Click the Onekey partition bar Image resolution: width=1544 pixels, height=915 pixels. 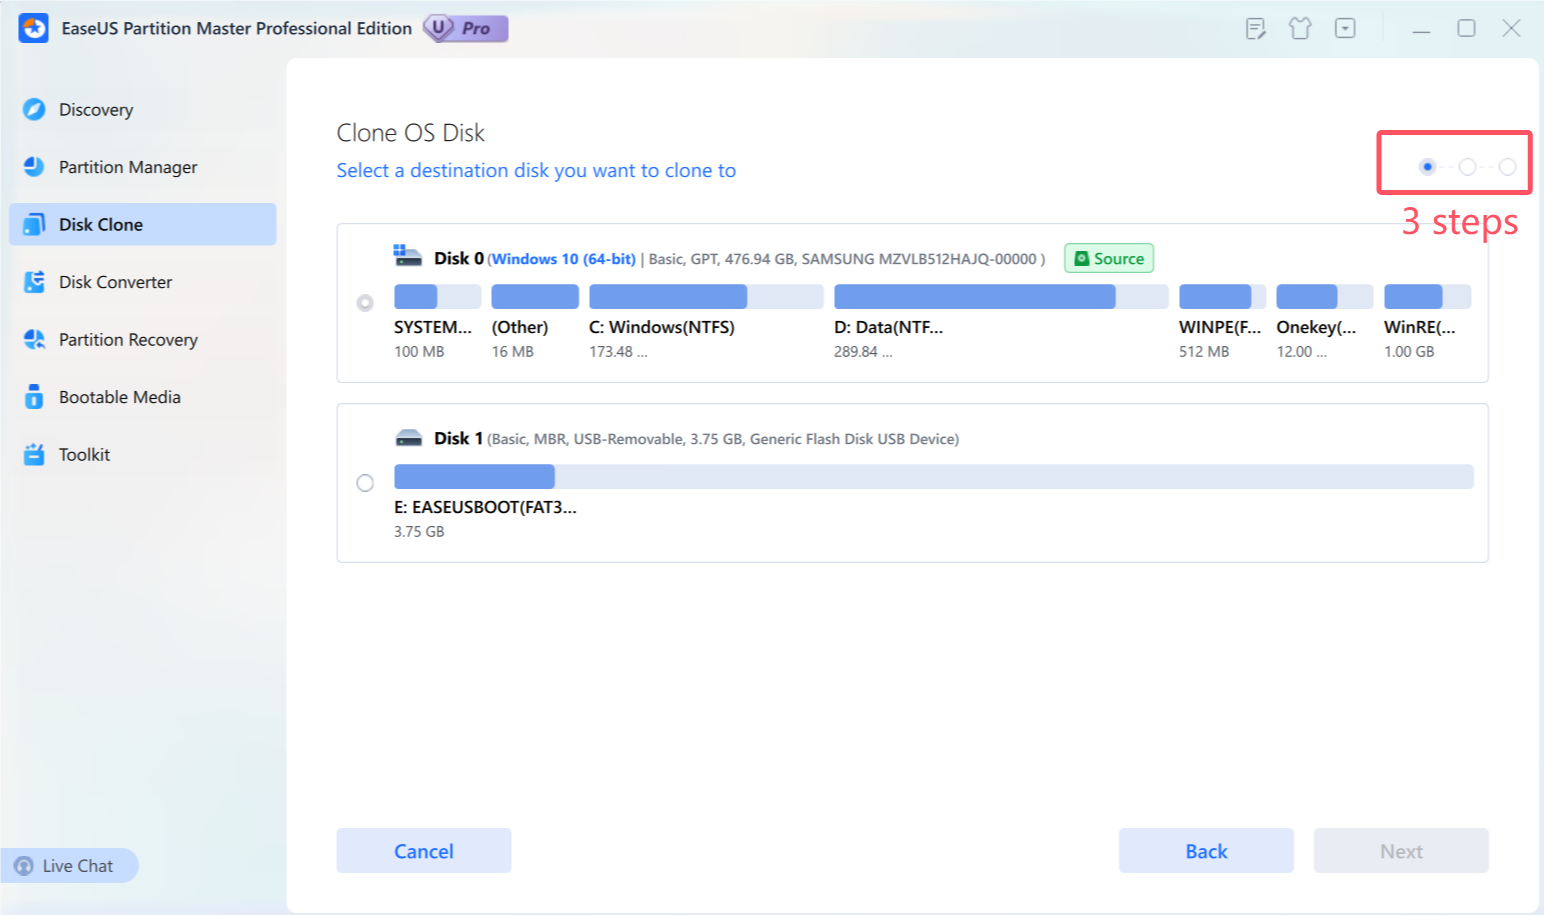[x=1325, y=297]
